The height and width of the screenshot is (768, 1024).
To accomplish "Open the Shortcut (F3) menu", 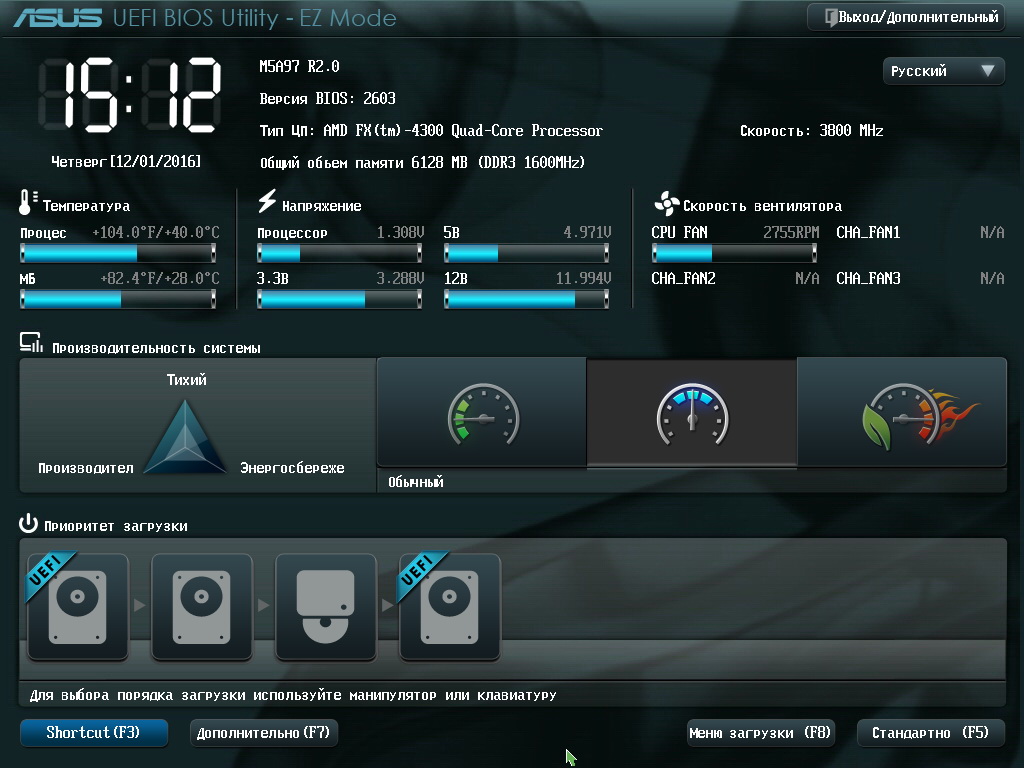I will [93, 733].
